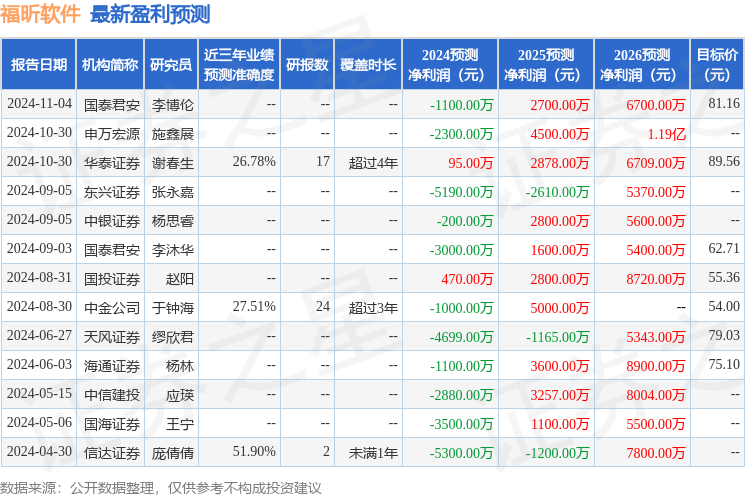The width and height of the screenshot is (745, 497).
Task: Select analyst 王宁
Action: tap(180, 424)
